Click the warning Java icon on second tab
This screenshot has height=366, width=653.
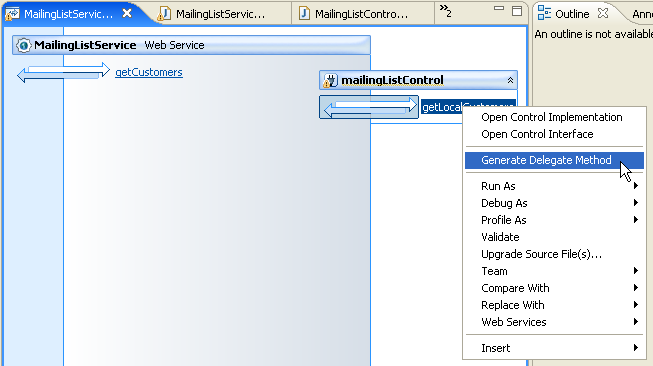click(x=164, y=14)
